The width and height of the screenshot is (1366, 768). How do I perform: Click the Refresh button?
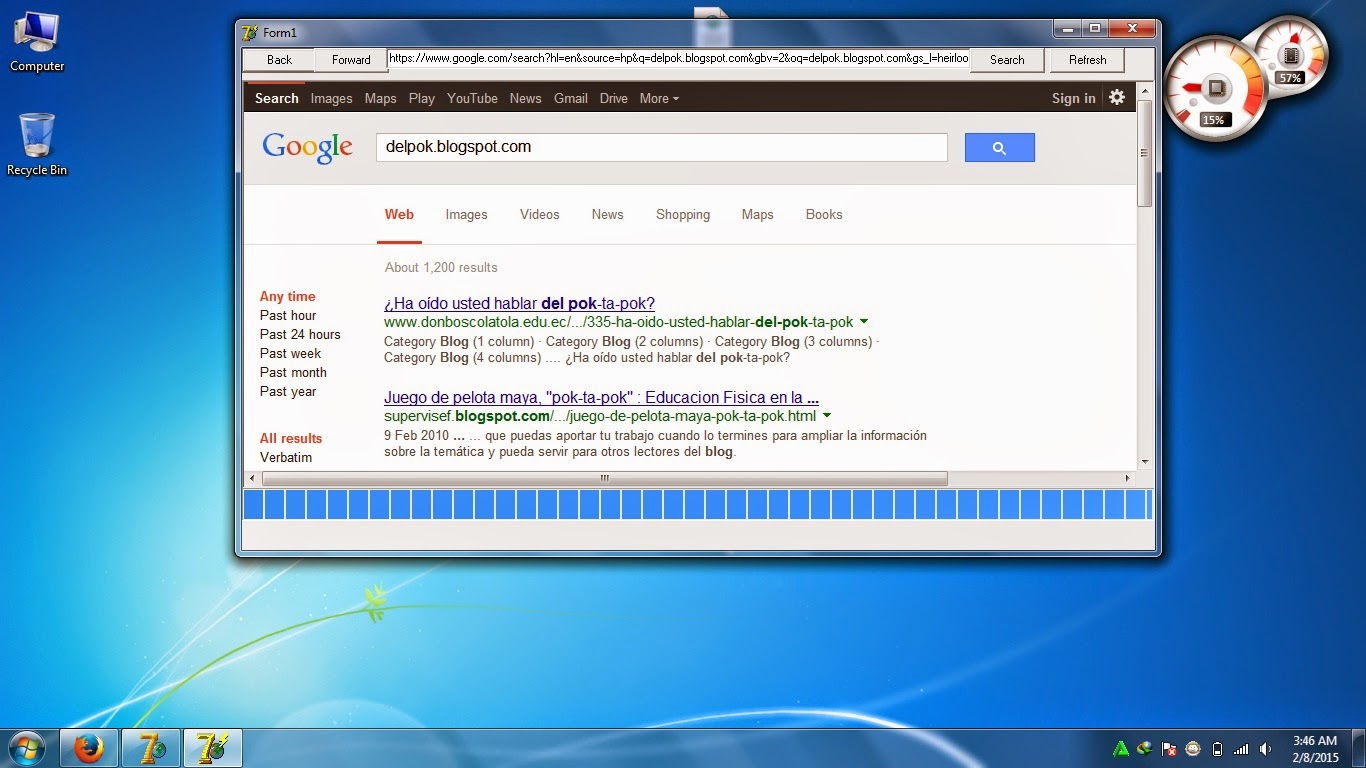click(1087, 60)
